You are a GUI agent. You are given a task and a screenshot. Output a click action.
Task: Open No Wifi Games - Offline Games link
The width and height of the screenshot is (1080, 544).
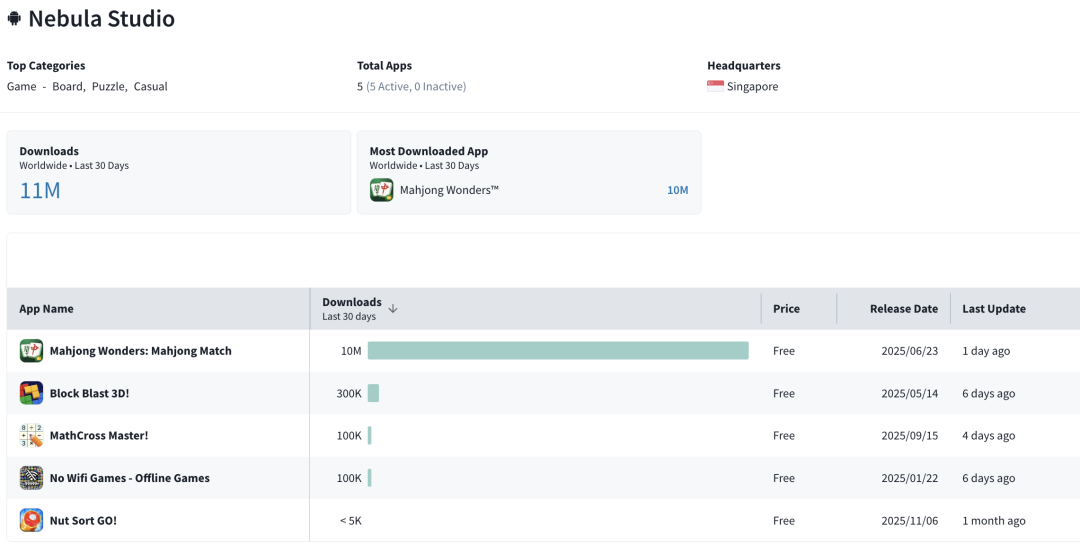(129, 478)
